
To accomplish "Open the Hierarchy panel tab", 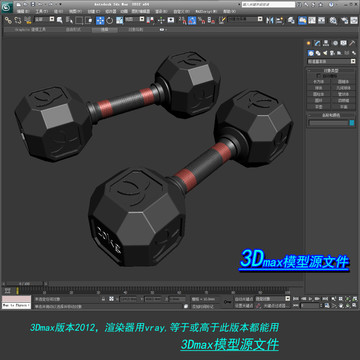I will click(326, 43).
